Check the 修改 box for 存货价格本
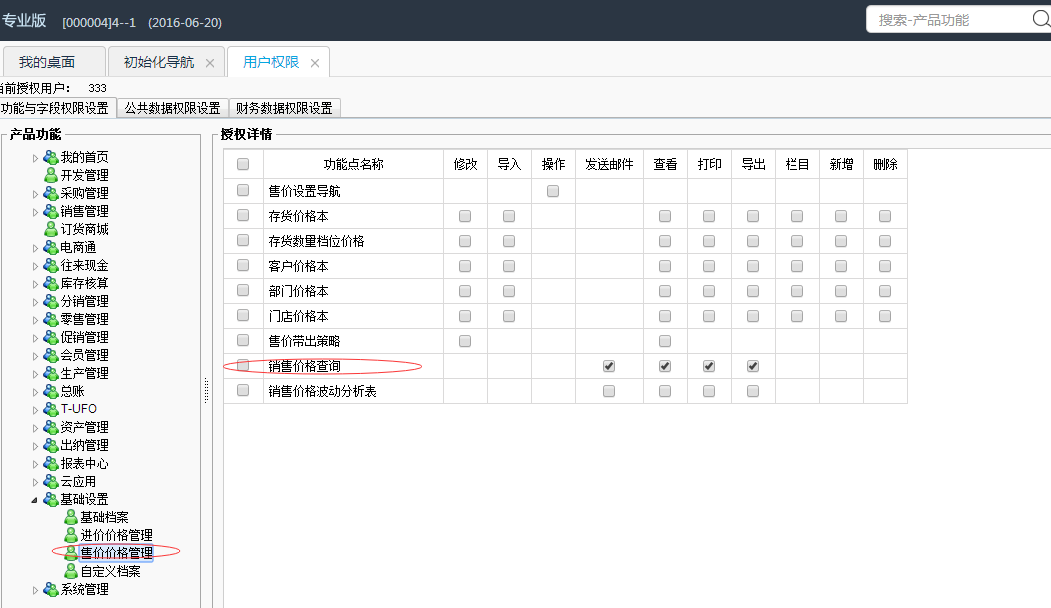The image size is (1051, 608). point(465,216)
